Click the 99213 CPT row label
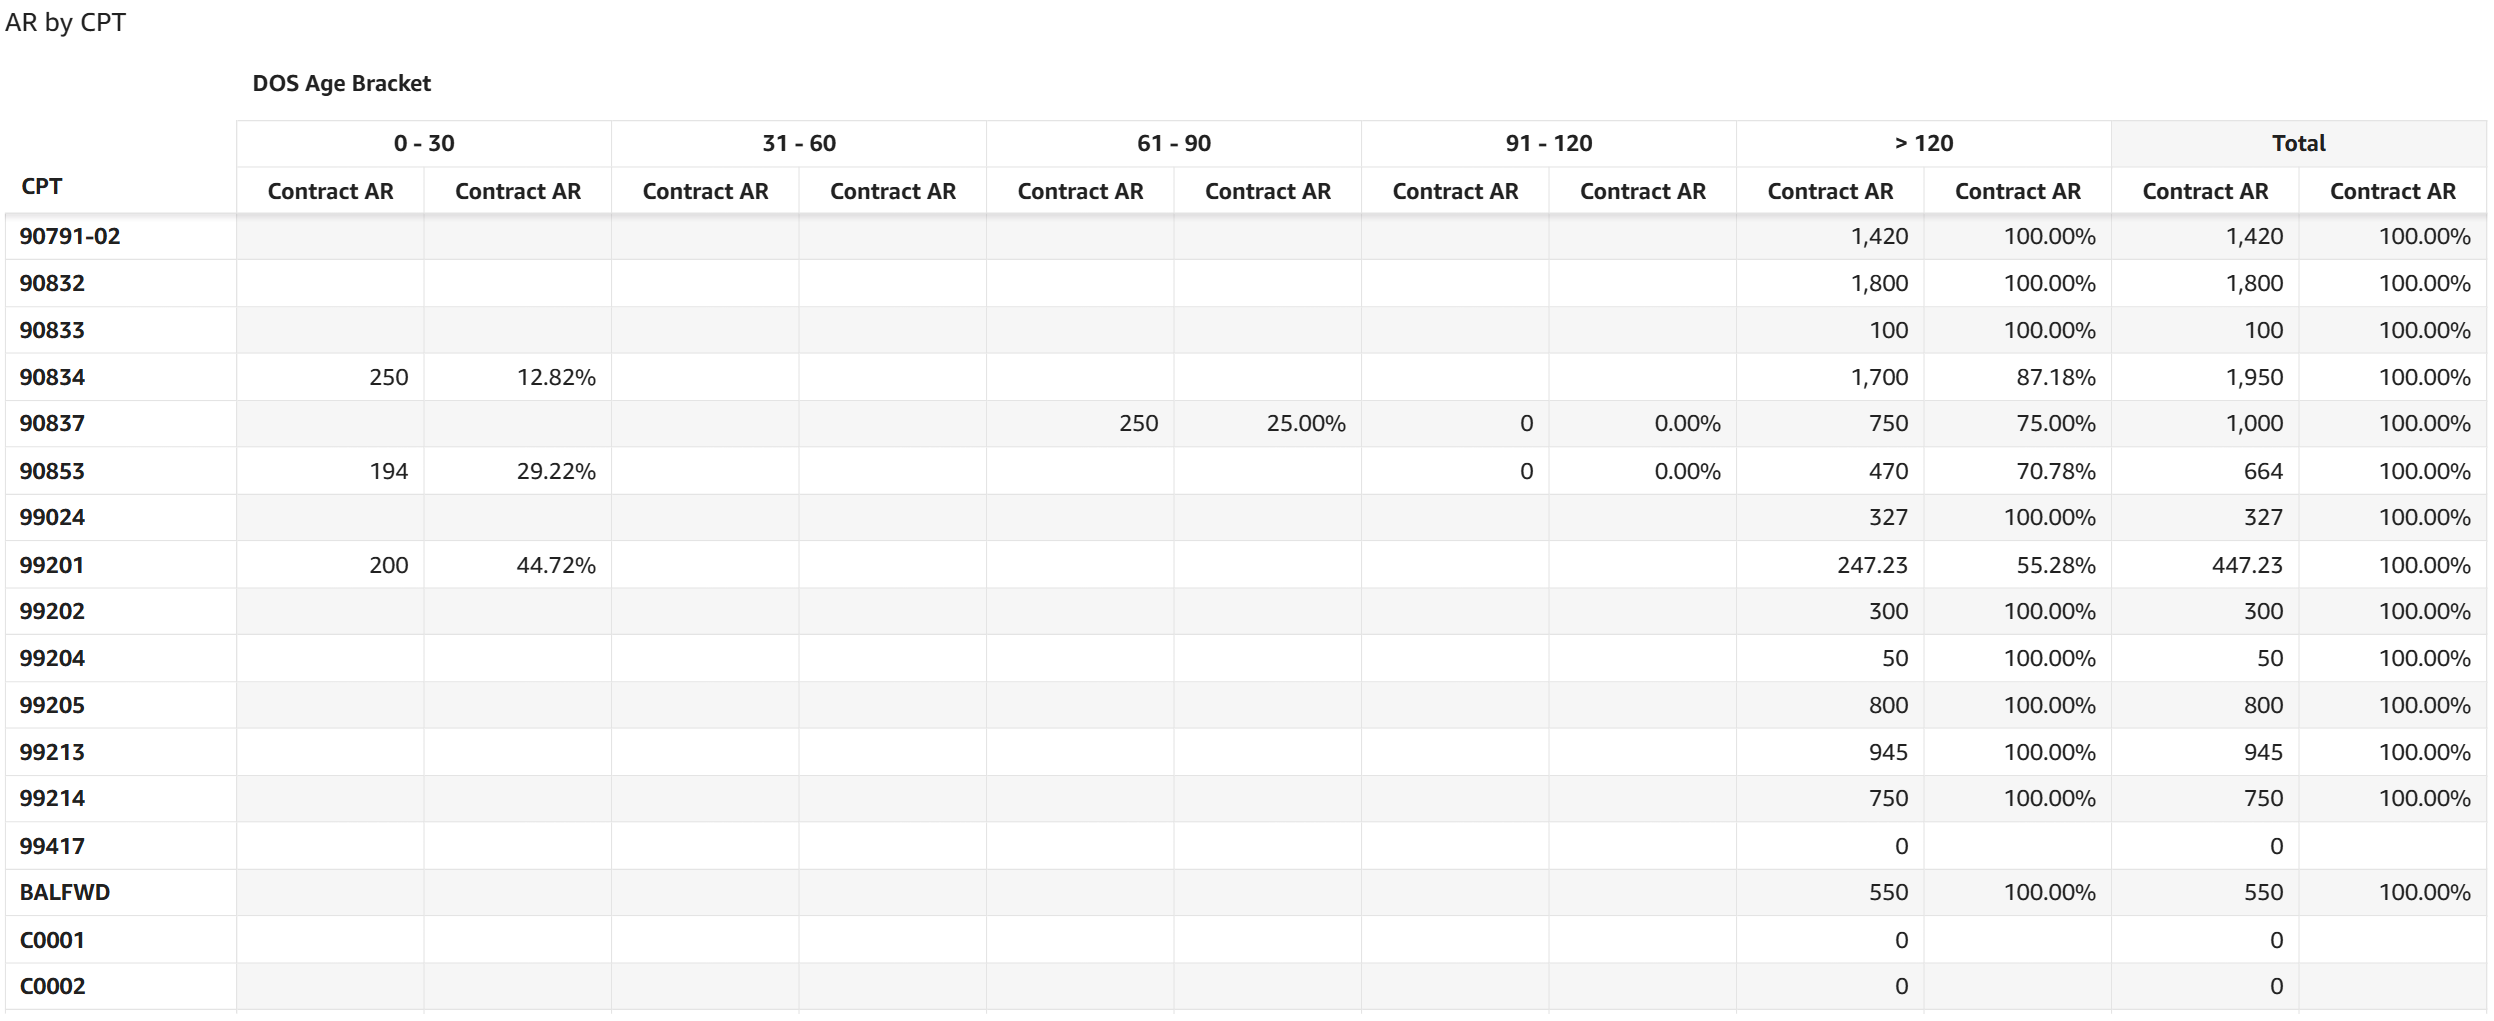2494x1021 pixels. (x=52, y=752)
